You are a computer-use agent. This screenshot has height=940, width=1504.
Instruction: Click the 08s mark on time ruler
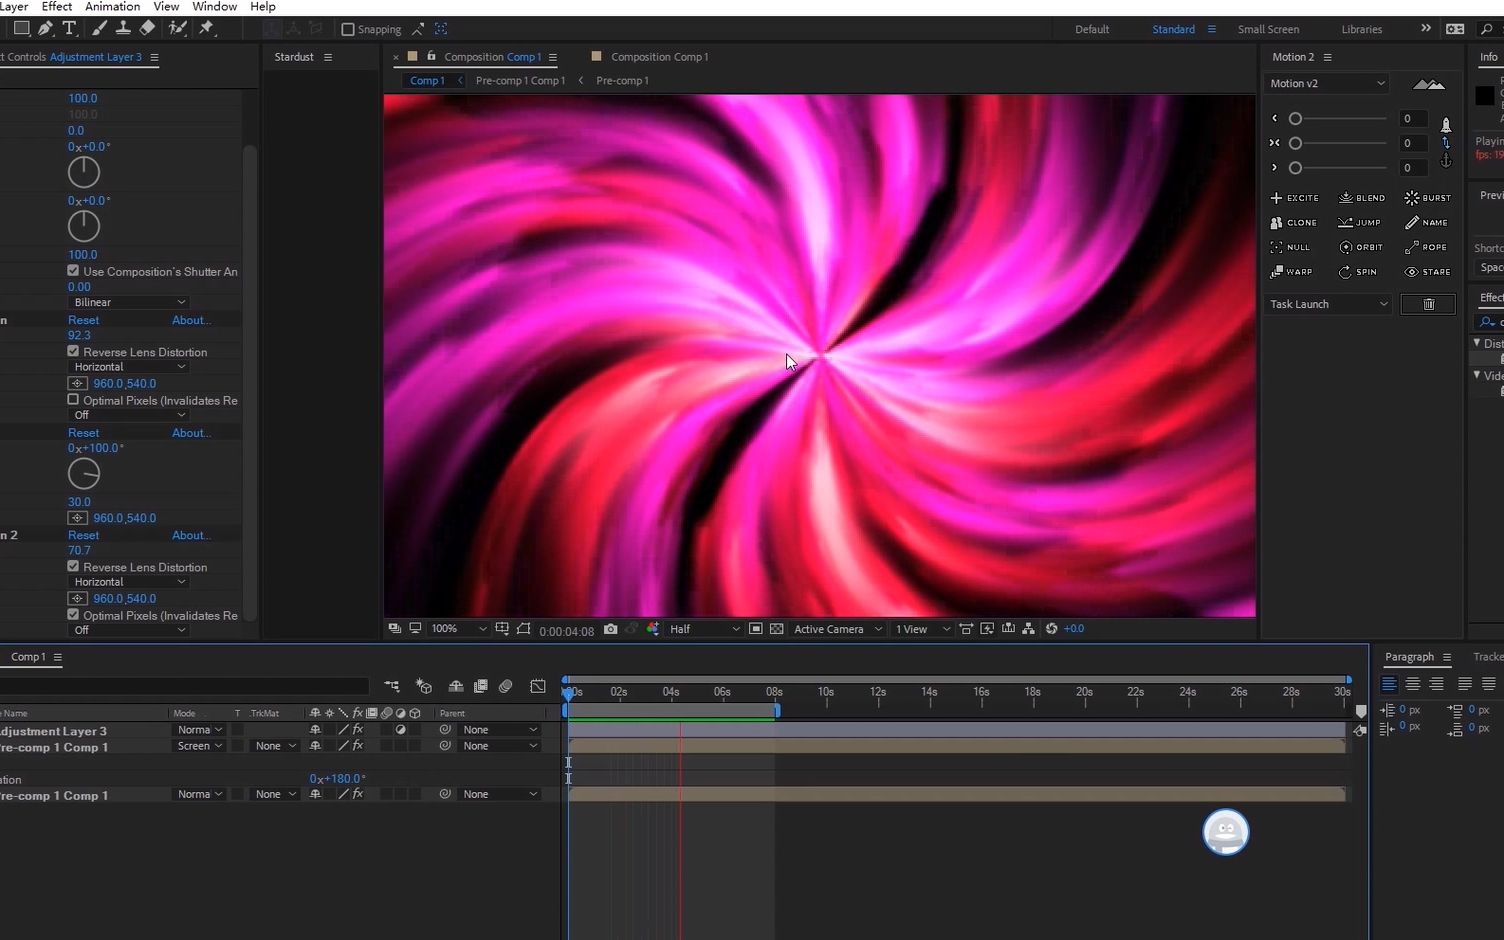774,692
